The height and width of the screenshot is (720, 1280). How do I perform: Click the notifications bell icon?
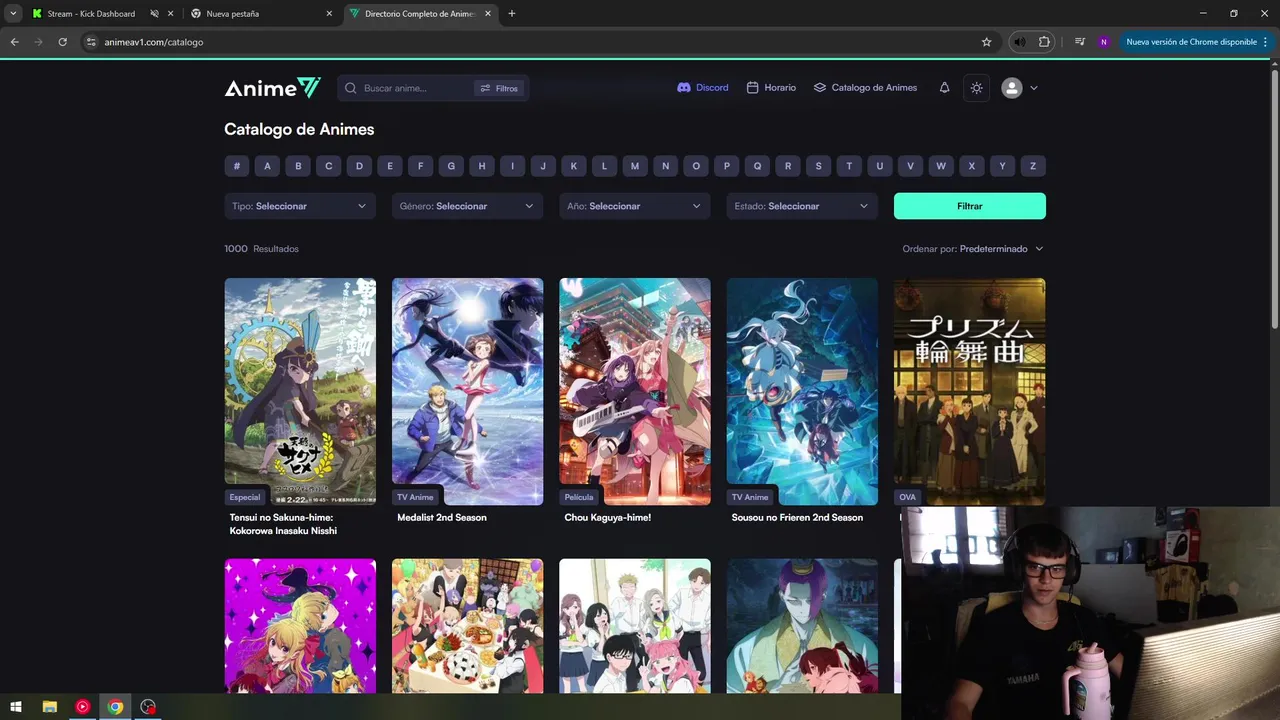coord(944,88)
